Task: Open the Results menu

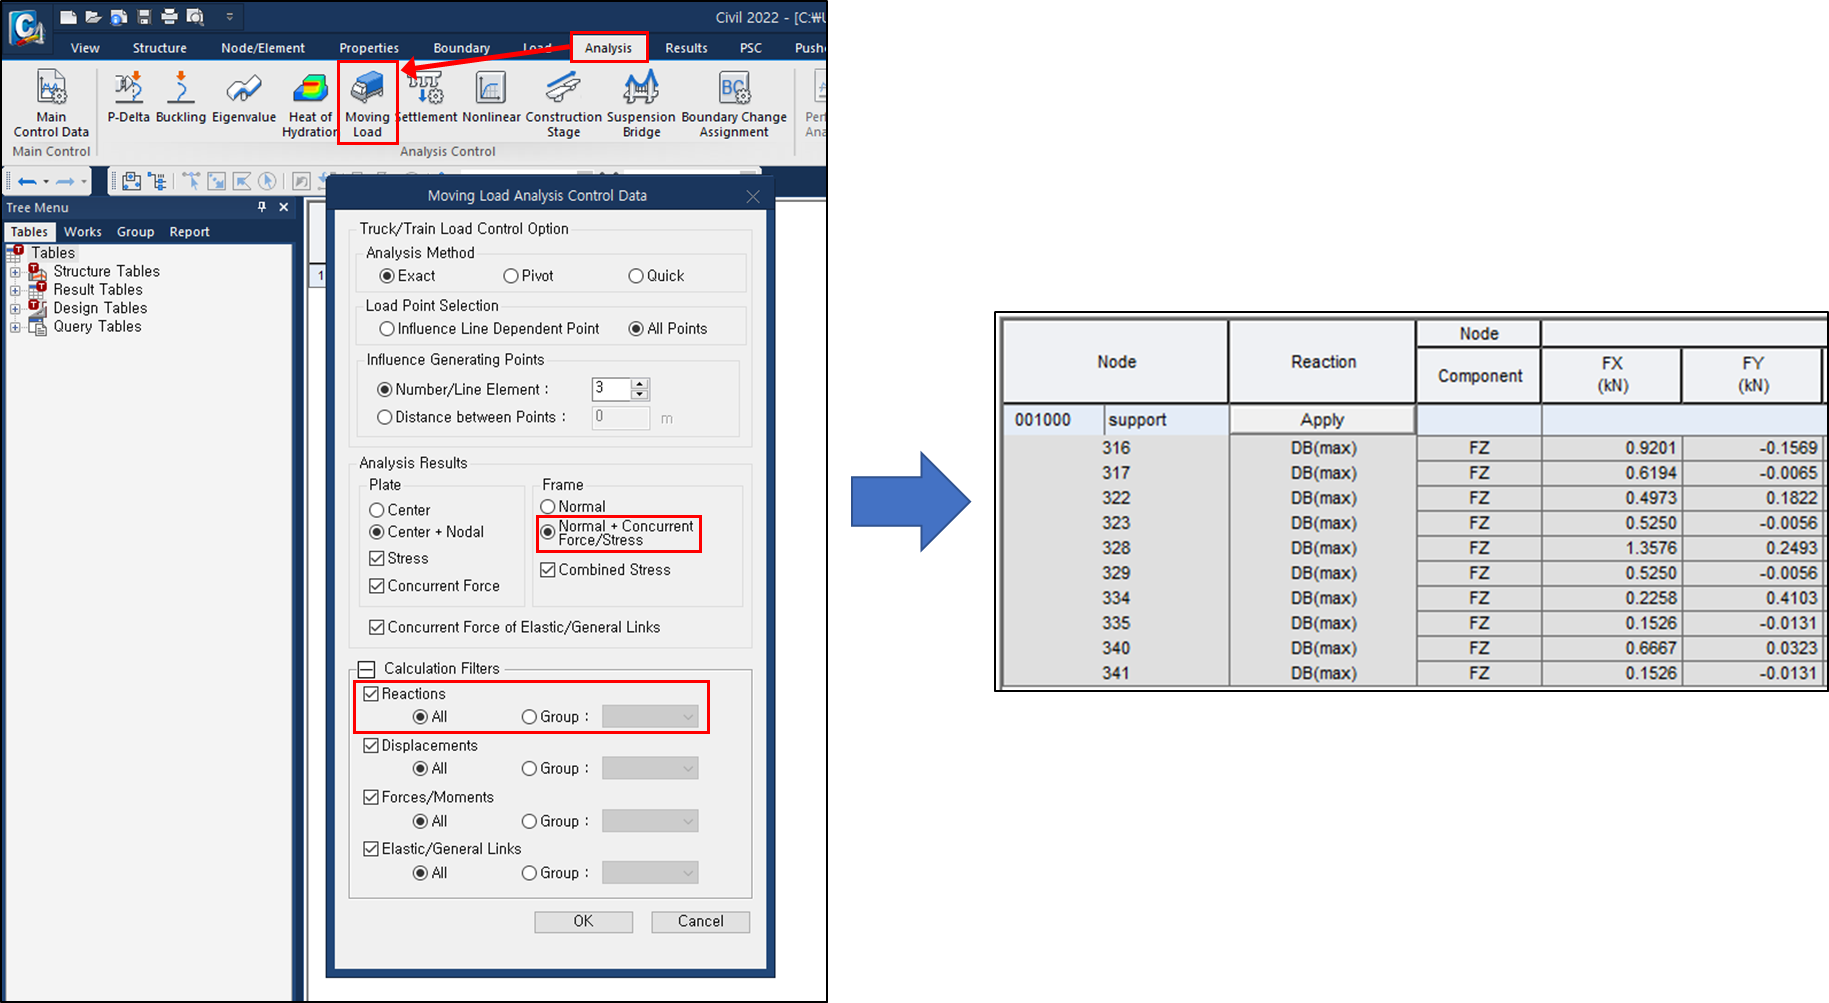Action: tap(686, 47)
